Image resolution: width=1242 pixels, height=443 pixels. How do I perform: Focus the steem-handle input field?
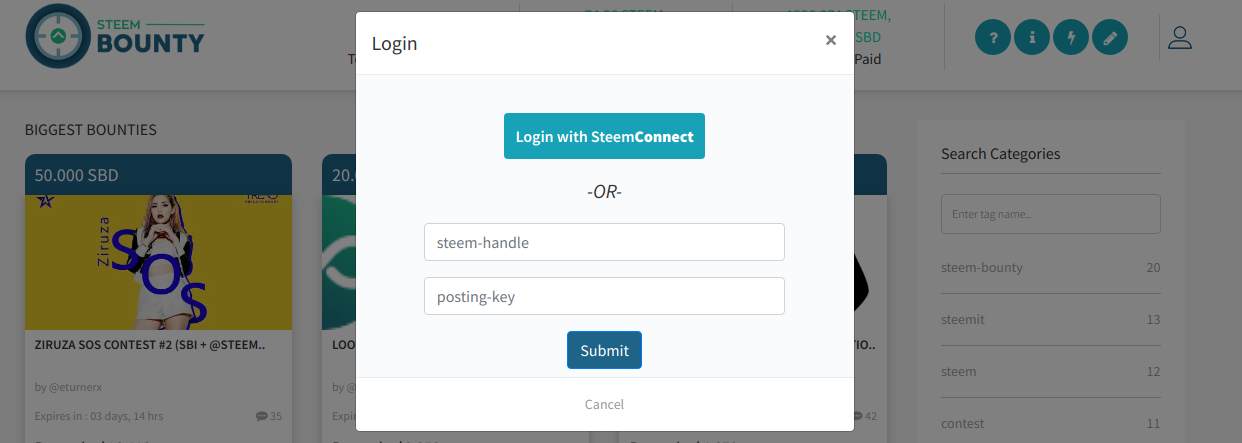[604, 242]
